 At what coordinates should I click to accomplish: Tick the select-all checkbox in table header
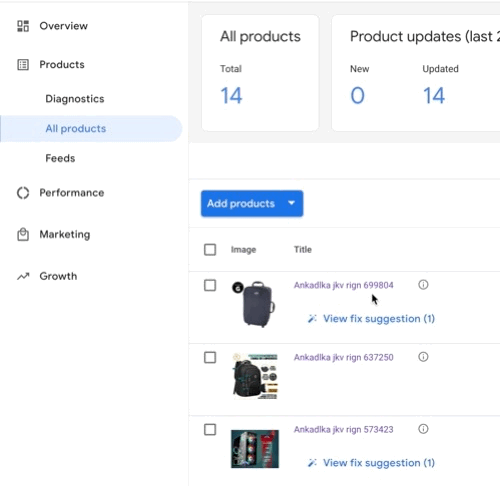[210, 249]
